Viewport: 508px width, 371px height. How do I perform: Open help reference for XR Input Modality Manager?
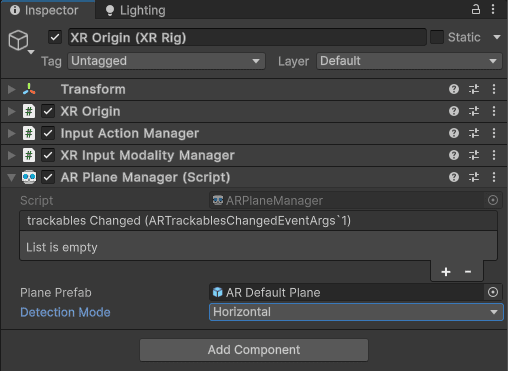454,155
